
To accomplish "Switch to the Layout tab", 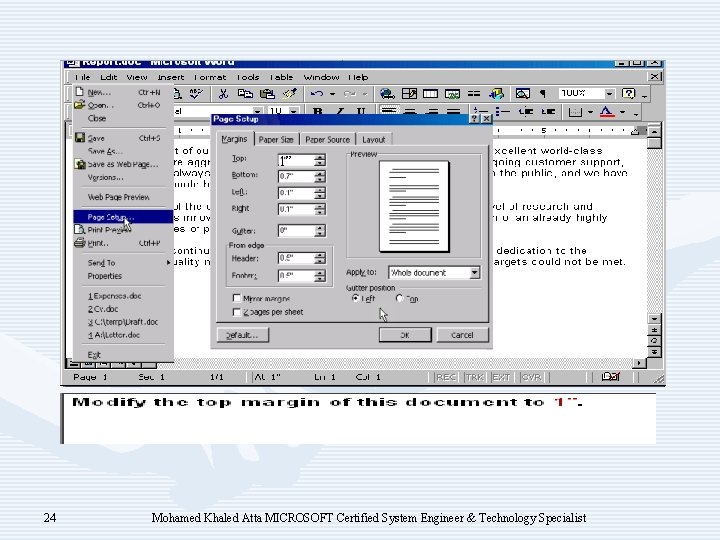I will 374,140.
